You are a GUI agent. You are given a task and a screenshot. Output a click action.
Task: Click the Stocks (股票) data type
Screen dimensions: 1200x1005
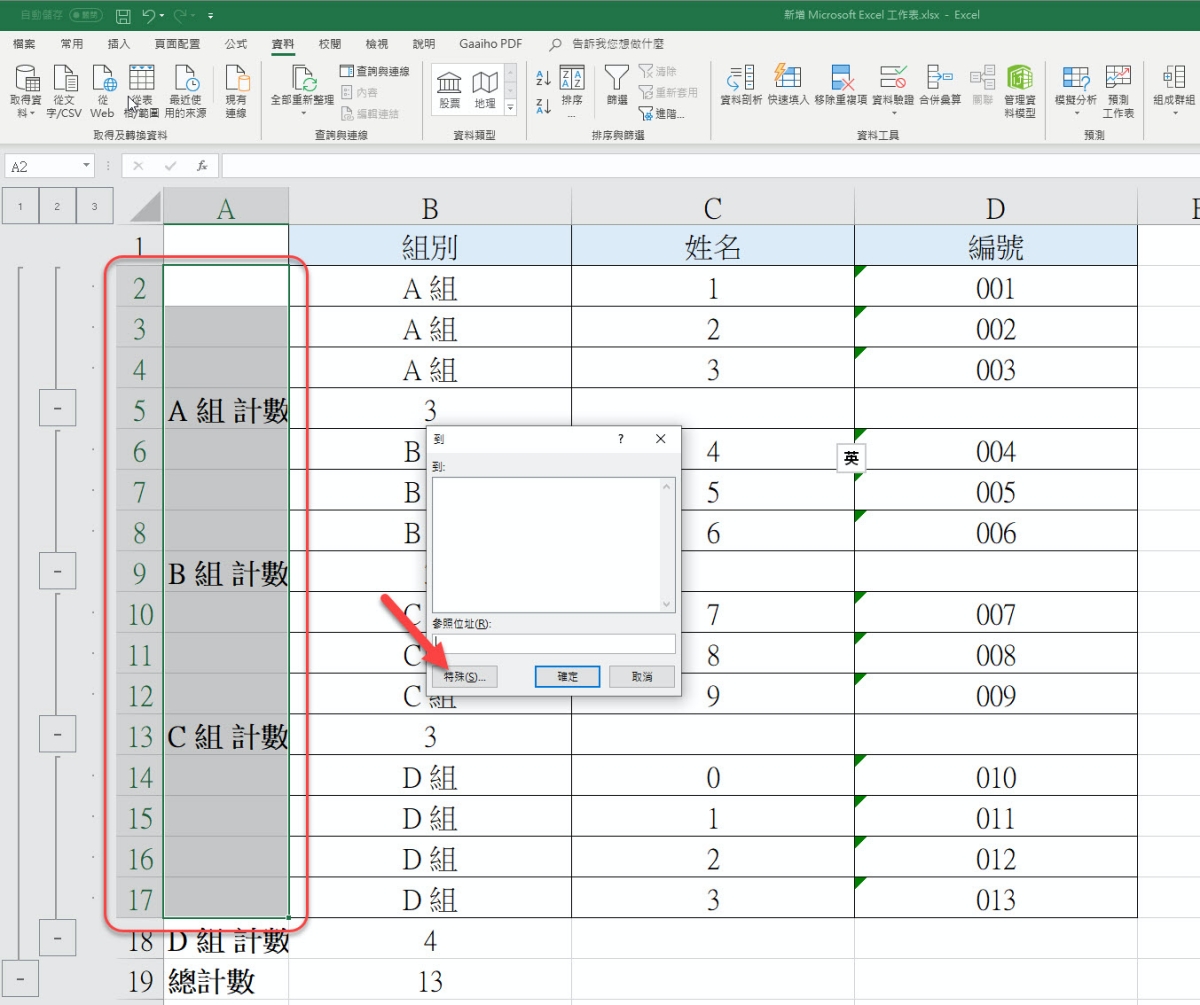click(x=450, y=90)
